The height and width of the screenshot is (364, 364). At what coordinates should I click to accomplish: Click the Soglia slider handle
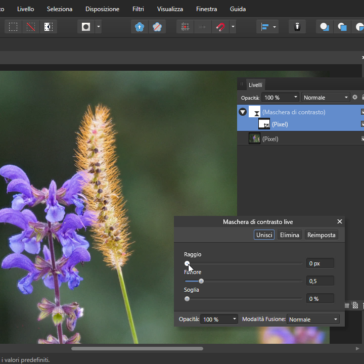click(x=187, y=299)
